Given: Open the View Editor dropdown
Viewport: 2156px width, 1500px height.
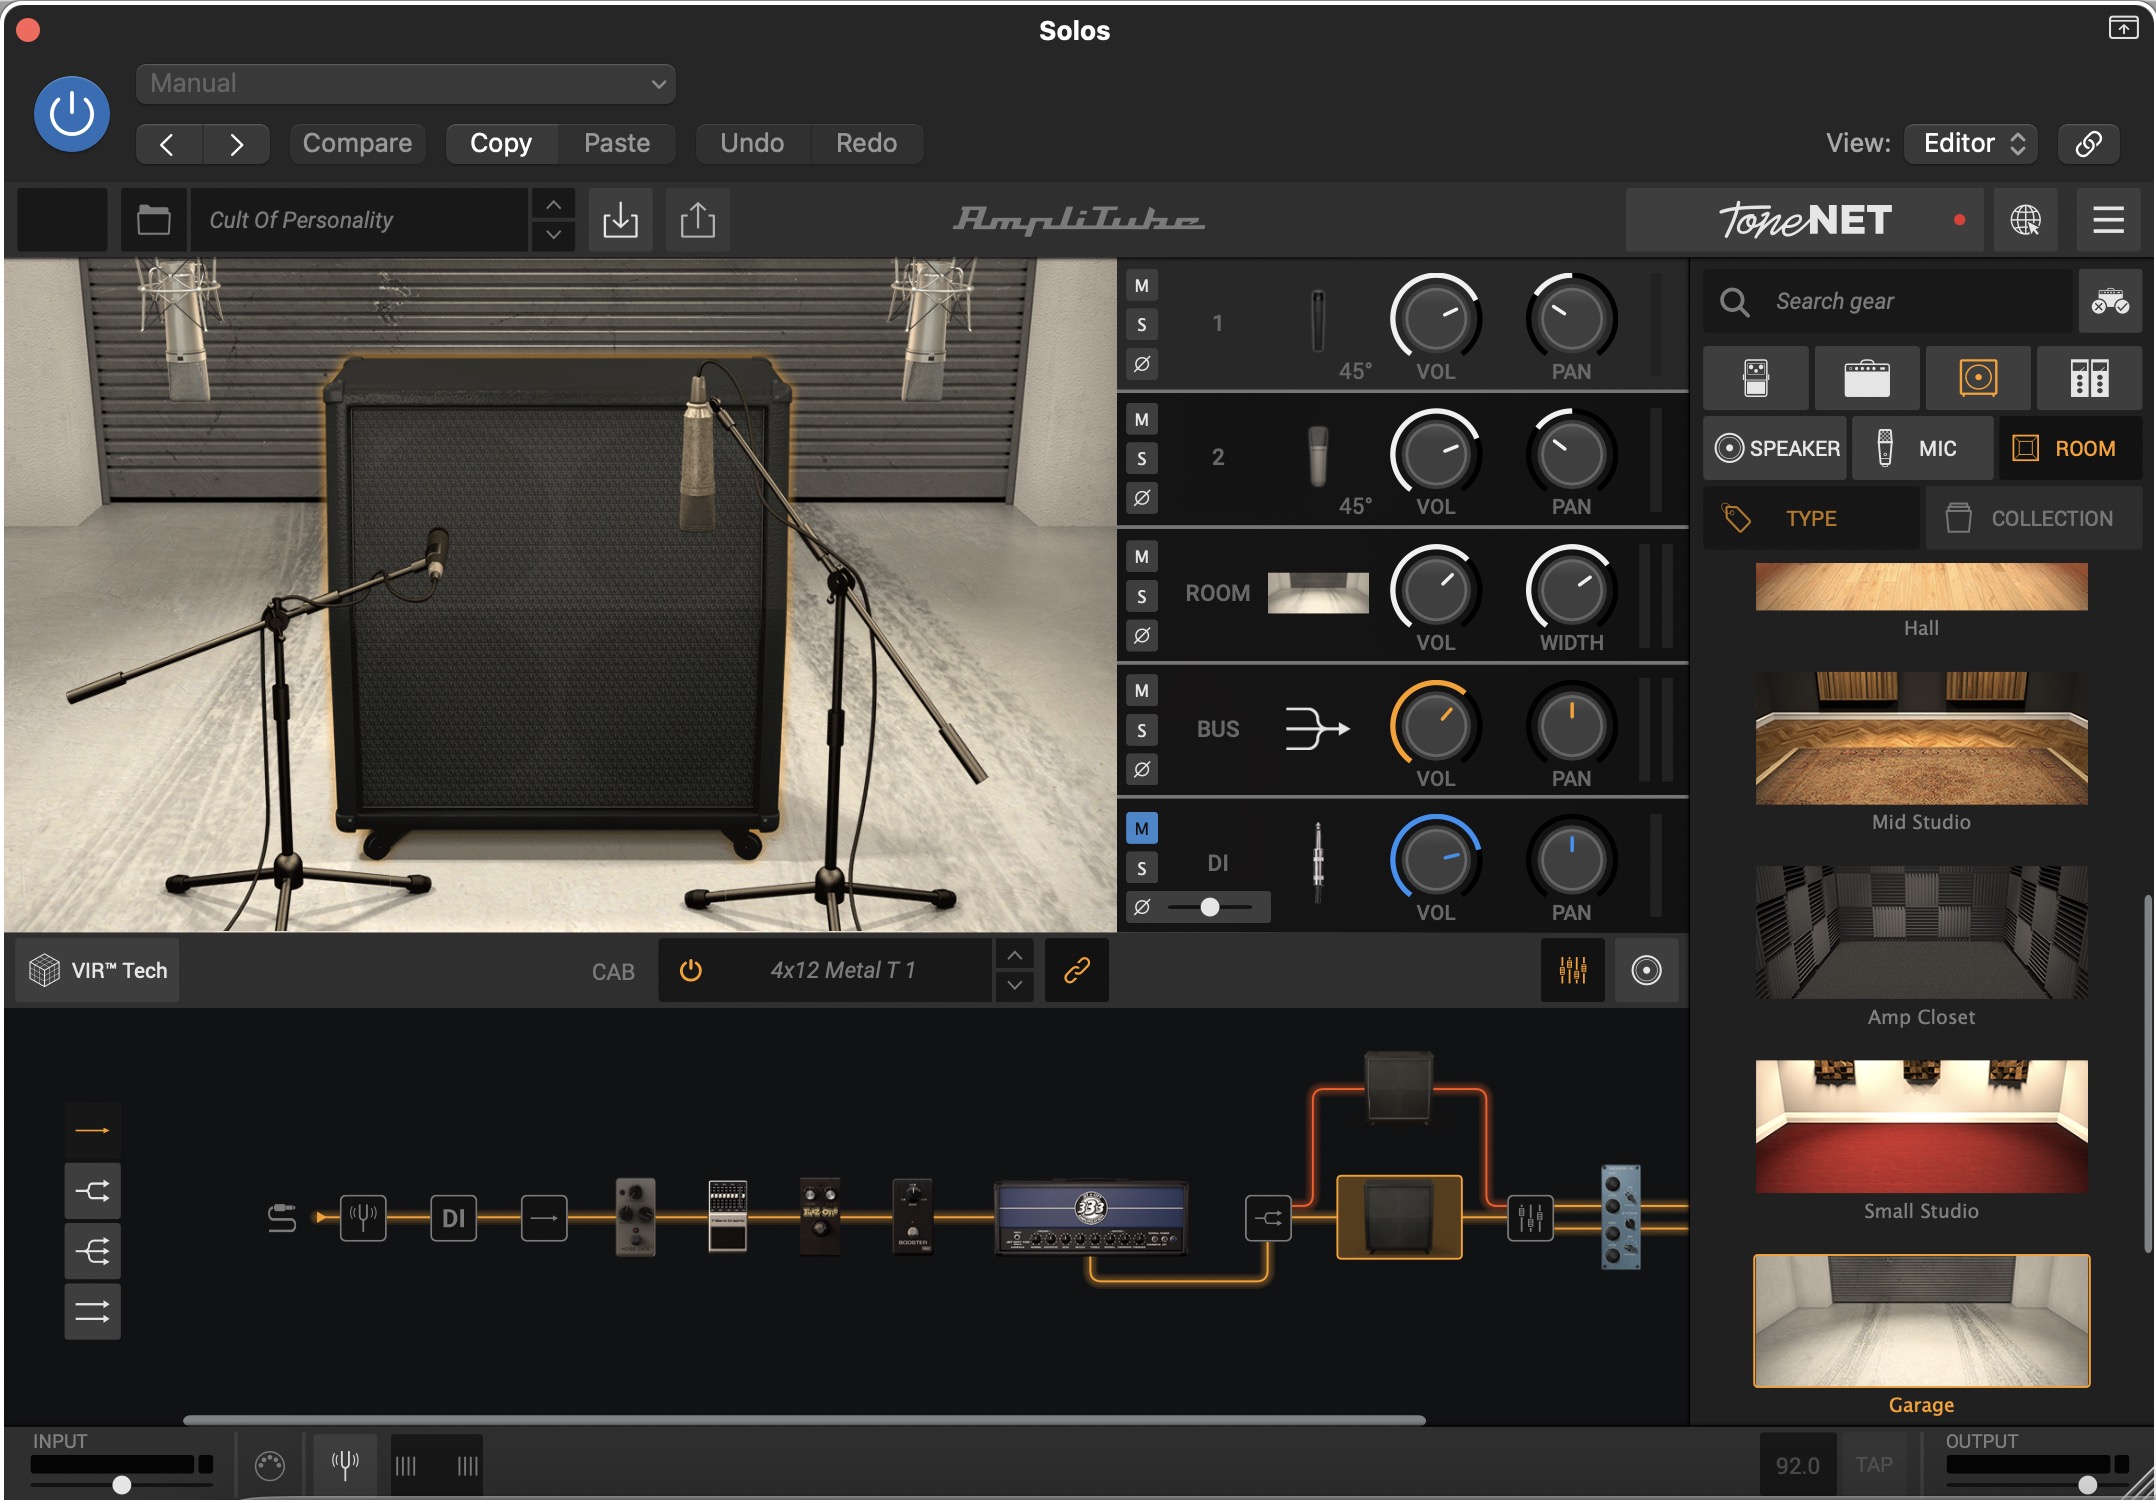Looking at the screenshot, I should tap(1970, 143).
